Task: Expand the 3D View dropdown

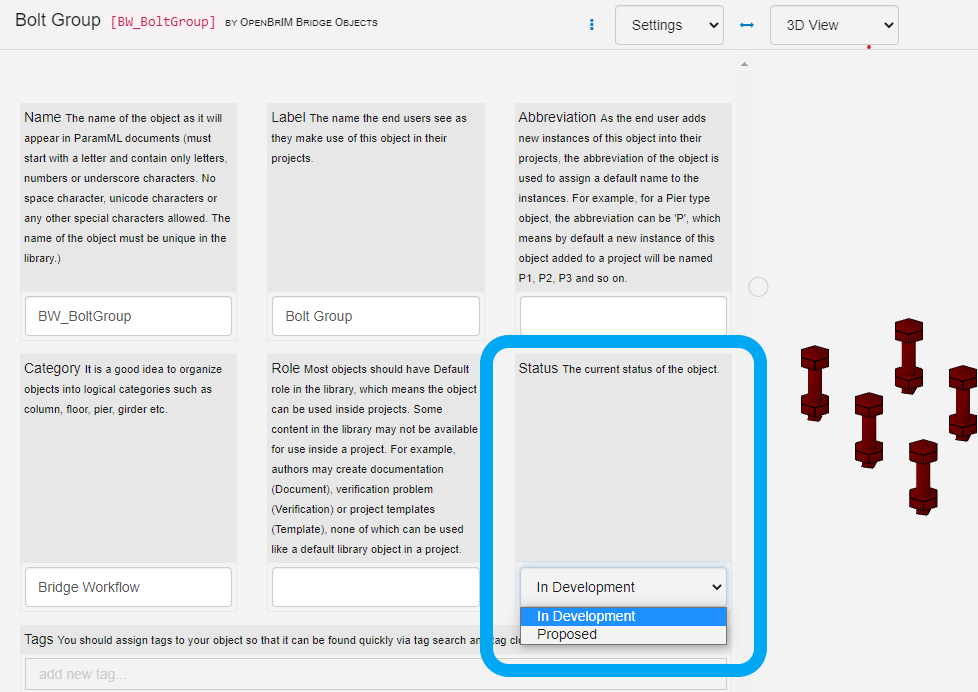Action: 834,25
